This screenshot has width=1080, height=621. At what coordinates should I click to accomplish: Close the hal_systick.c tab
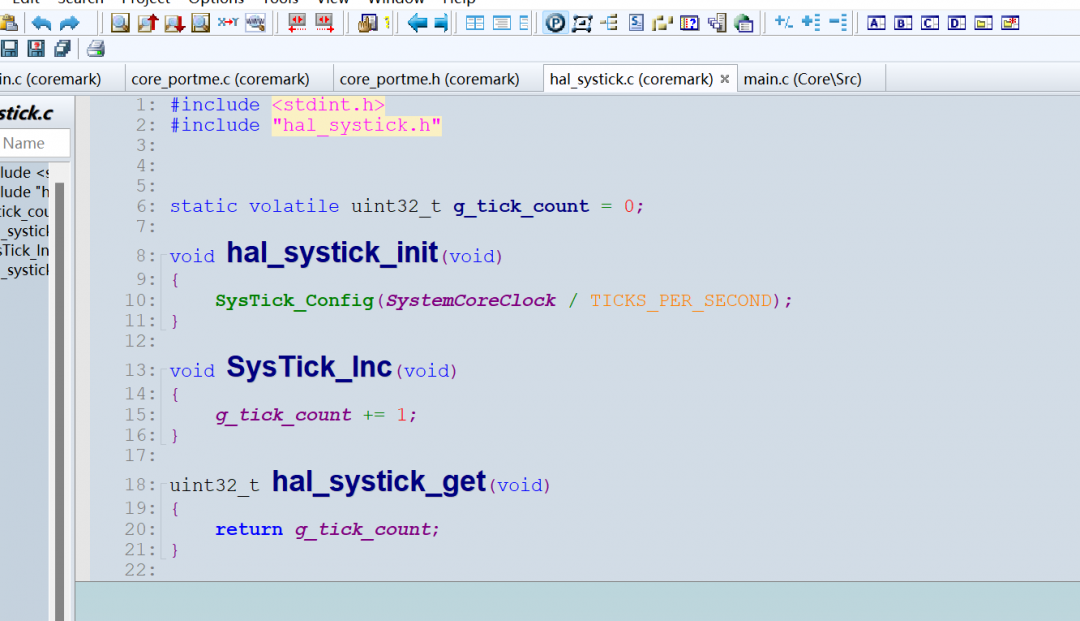coord(725,79)
